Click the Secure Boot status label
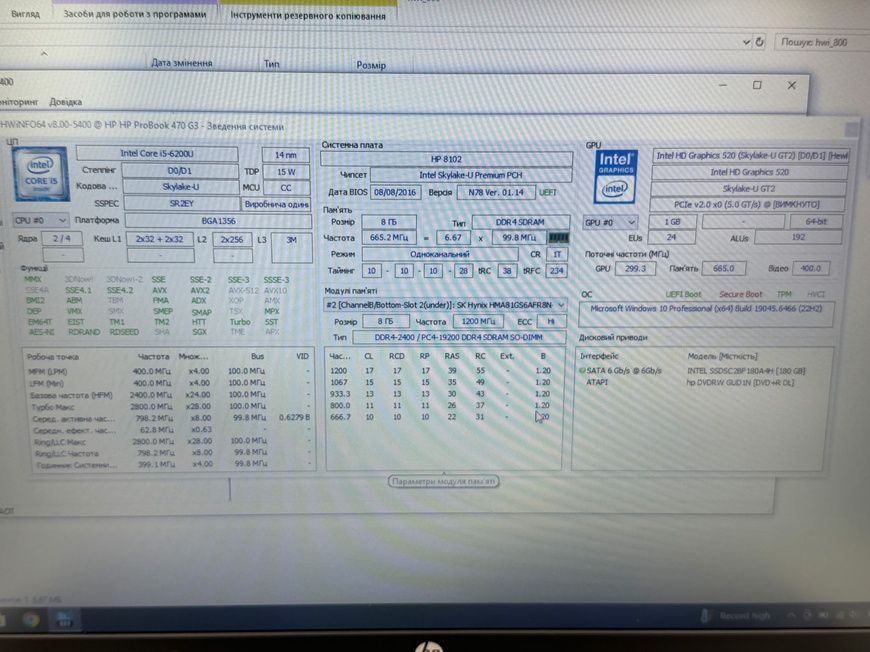Image resolution: width=870 pixels, height=652 pixels. coord(741,295)
